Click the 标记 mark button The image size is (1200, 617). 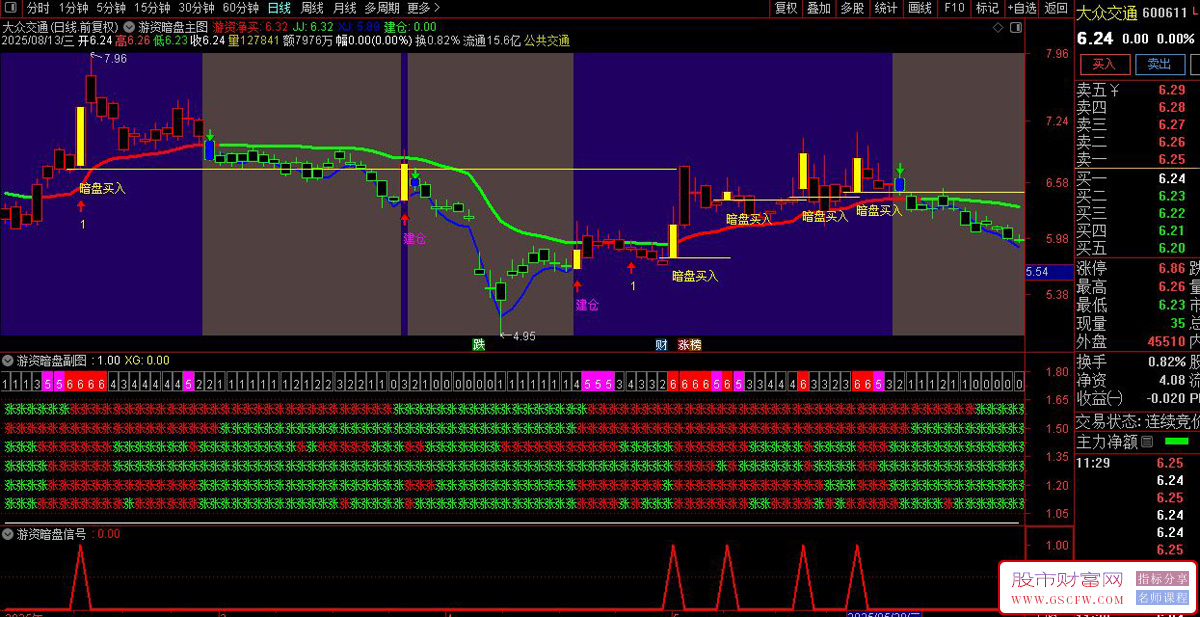click(x=987, y=8)
